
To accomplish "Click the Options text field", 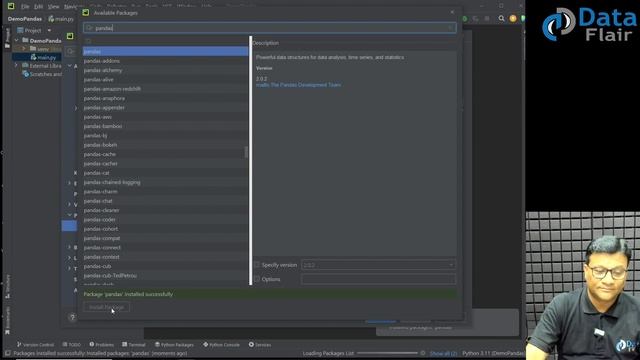I will click(x=378, y=279).
